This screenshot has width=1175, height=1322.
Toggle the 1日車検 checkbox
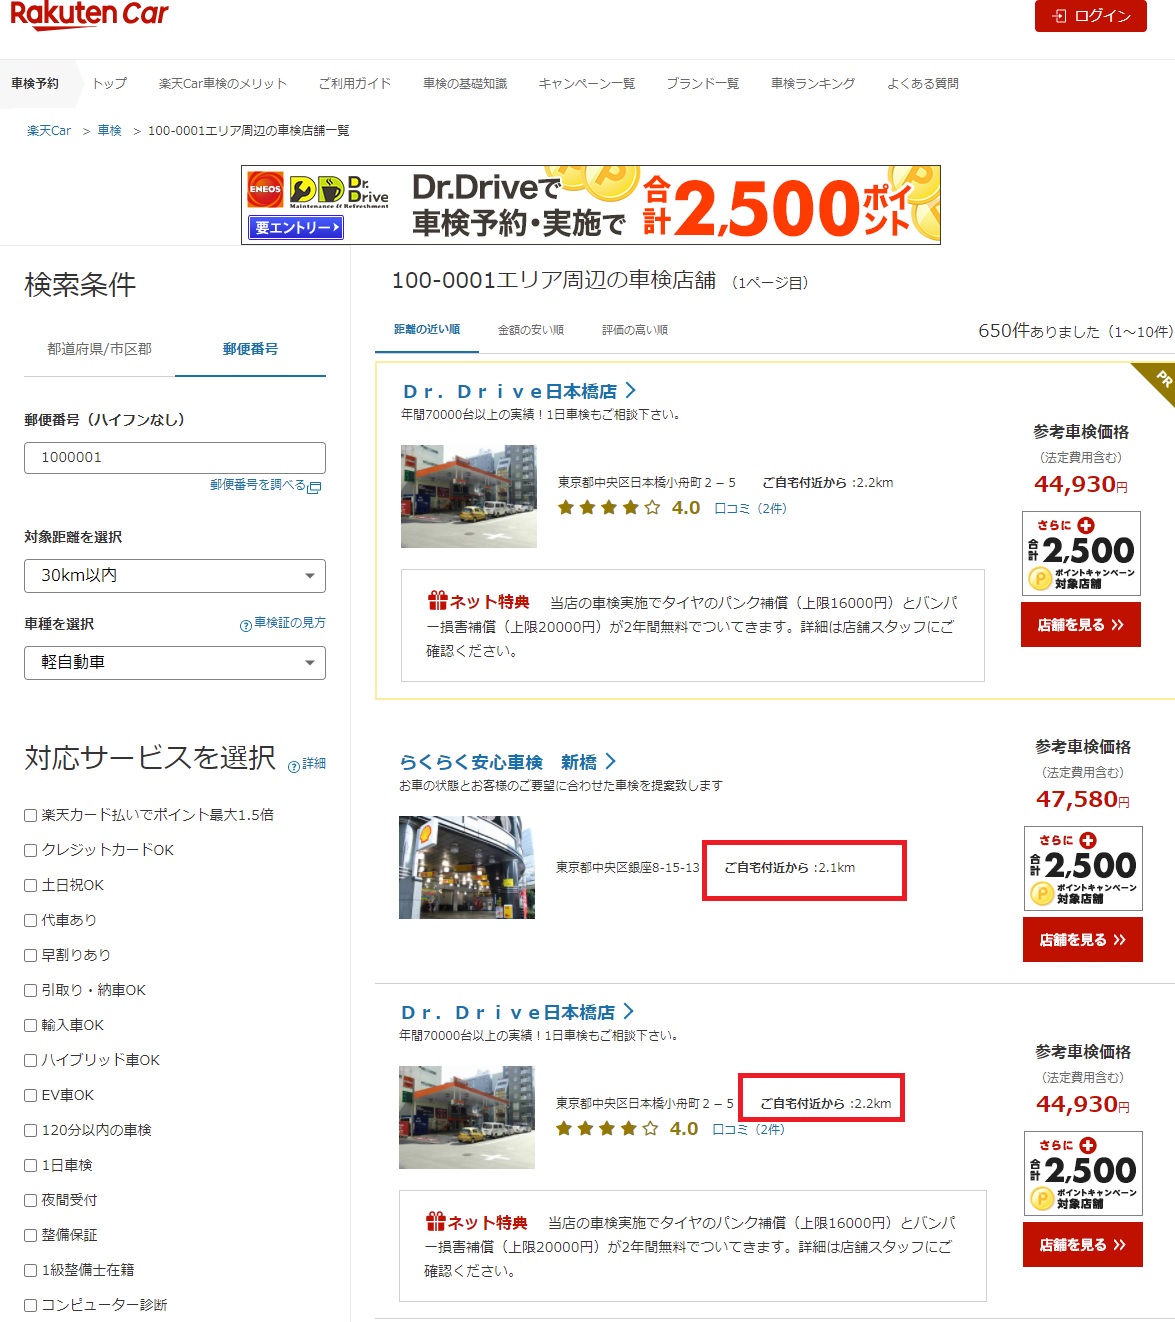click(x=30, y=1165)
